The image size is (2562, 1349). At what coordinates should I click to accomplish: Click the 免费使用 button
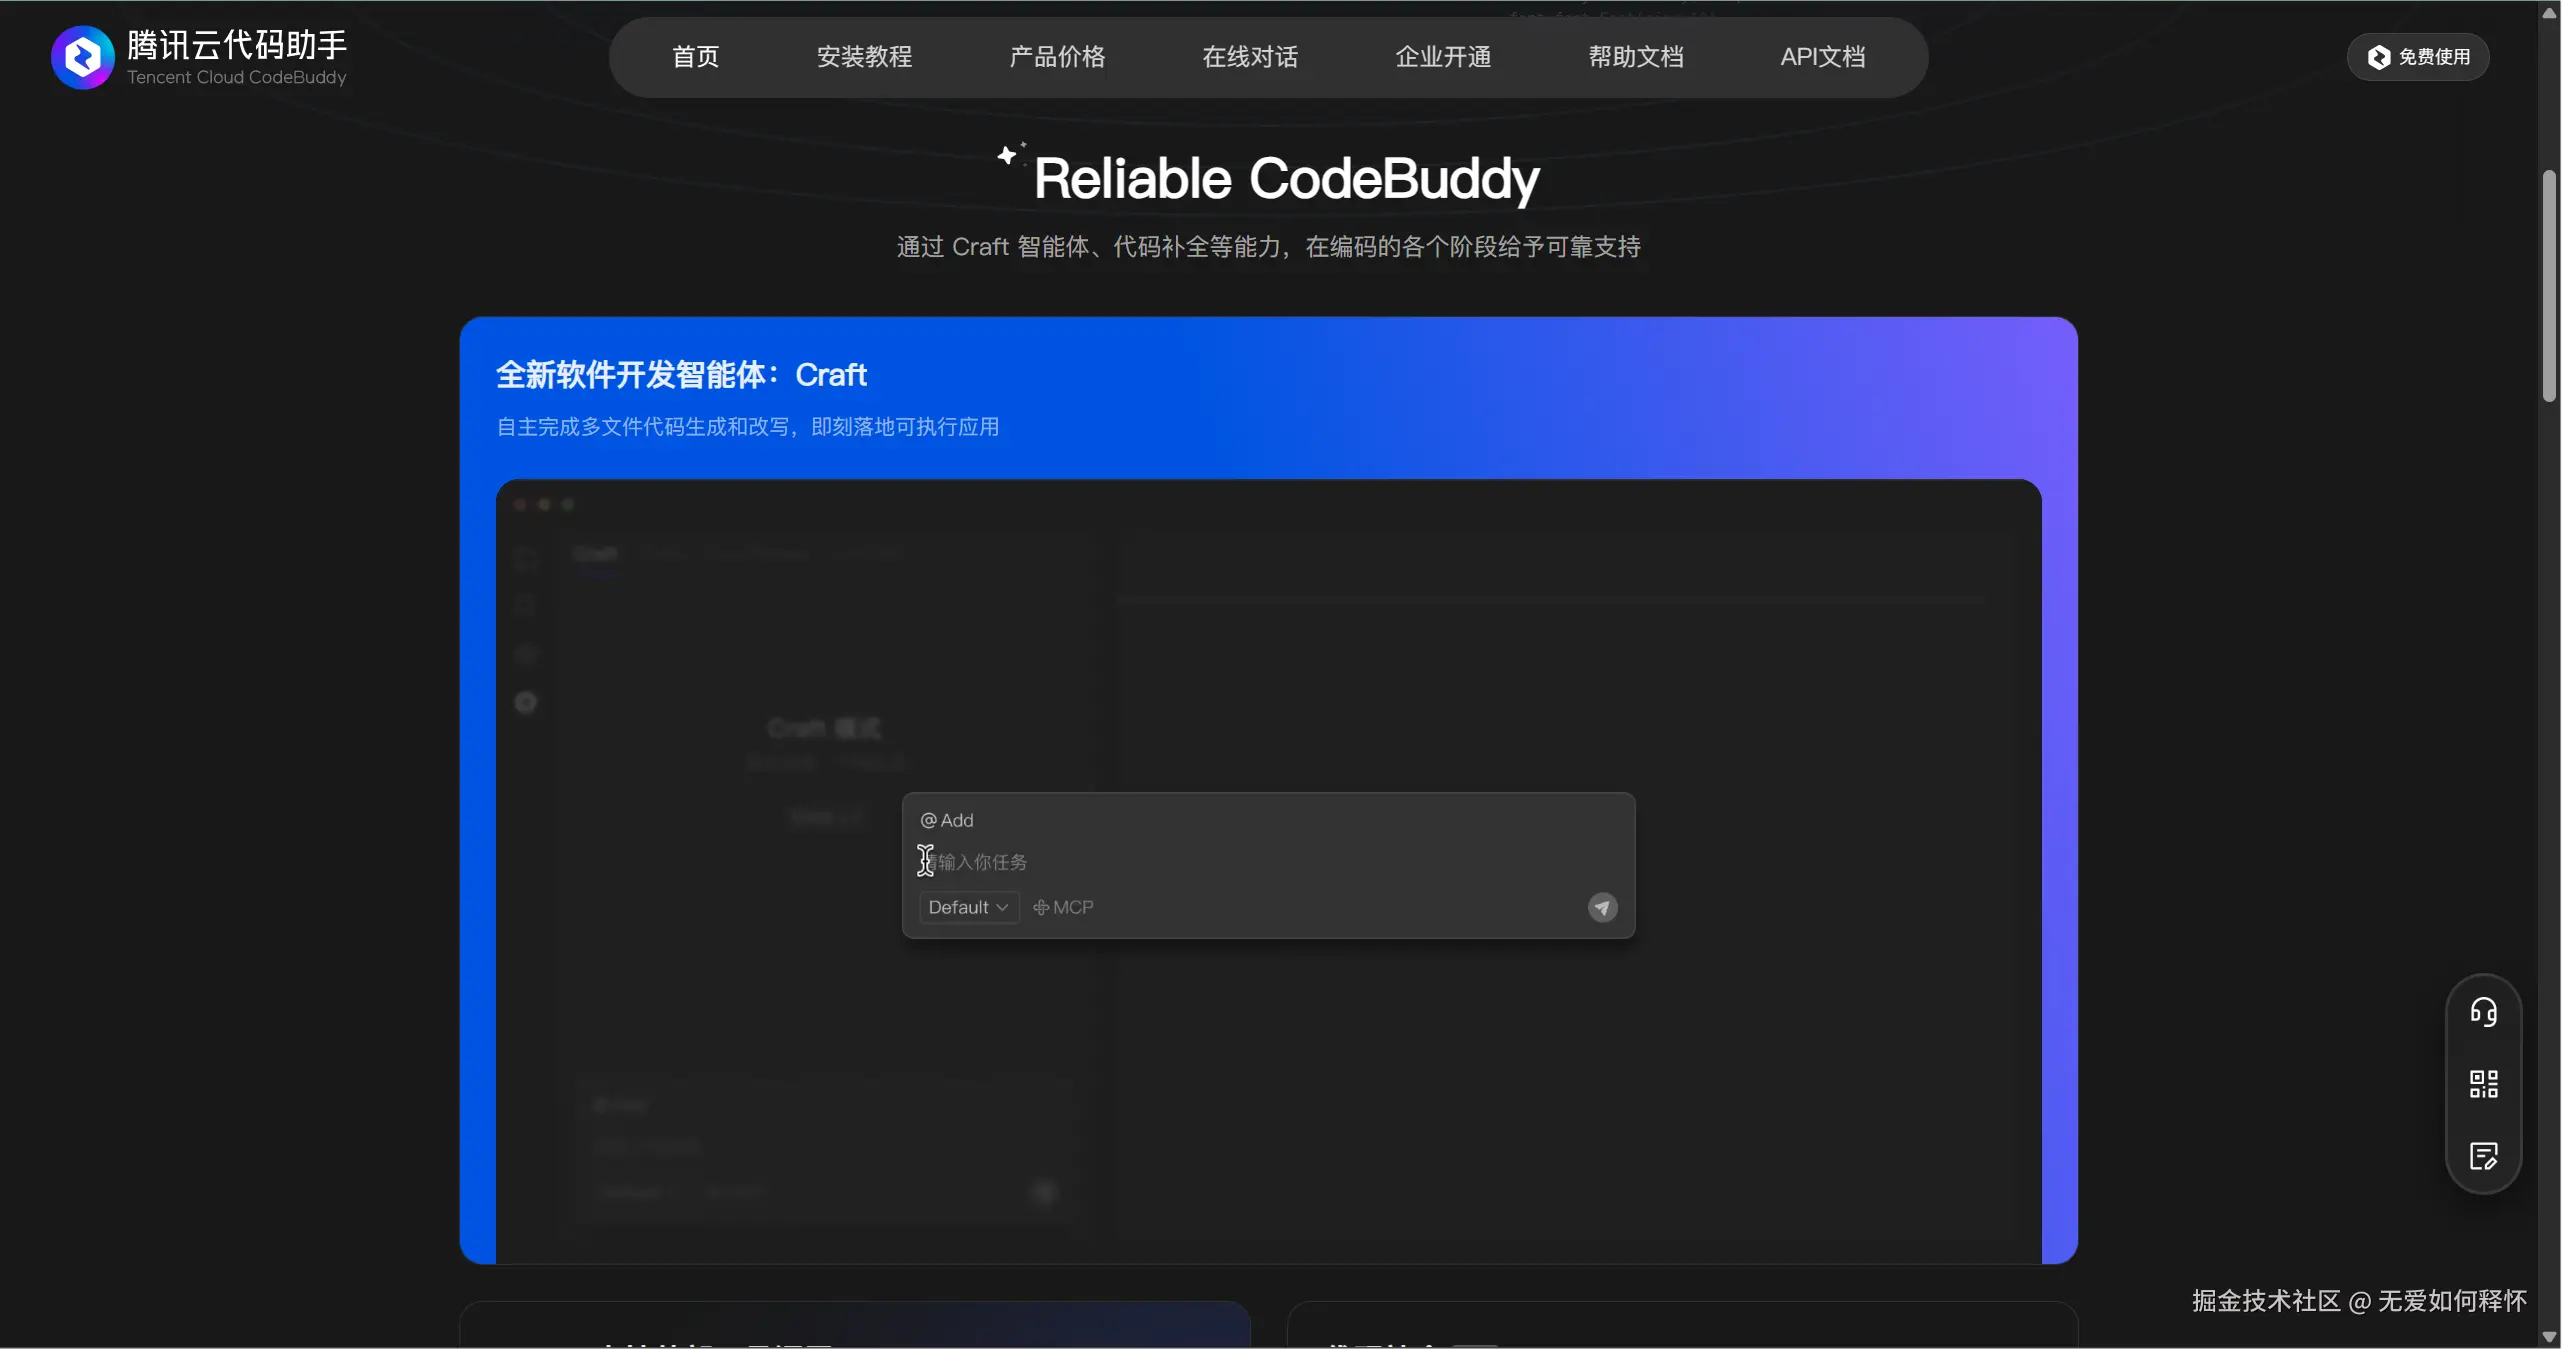click(2418, 57)
